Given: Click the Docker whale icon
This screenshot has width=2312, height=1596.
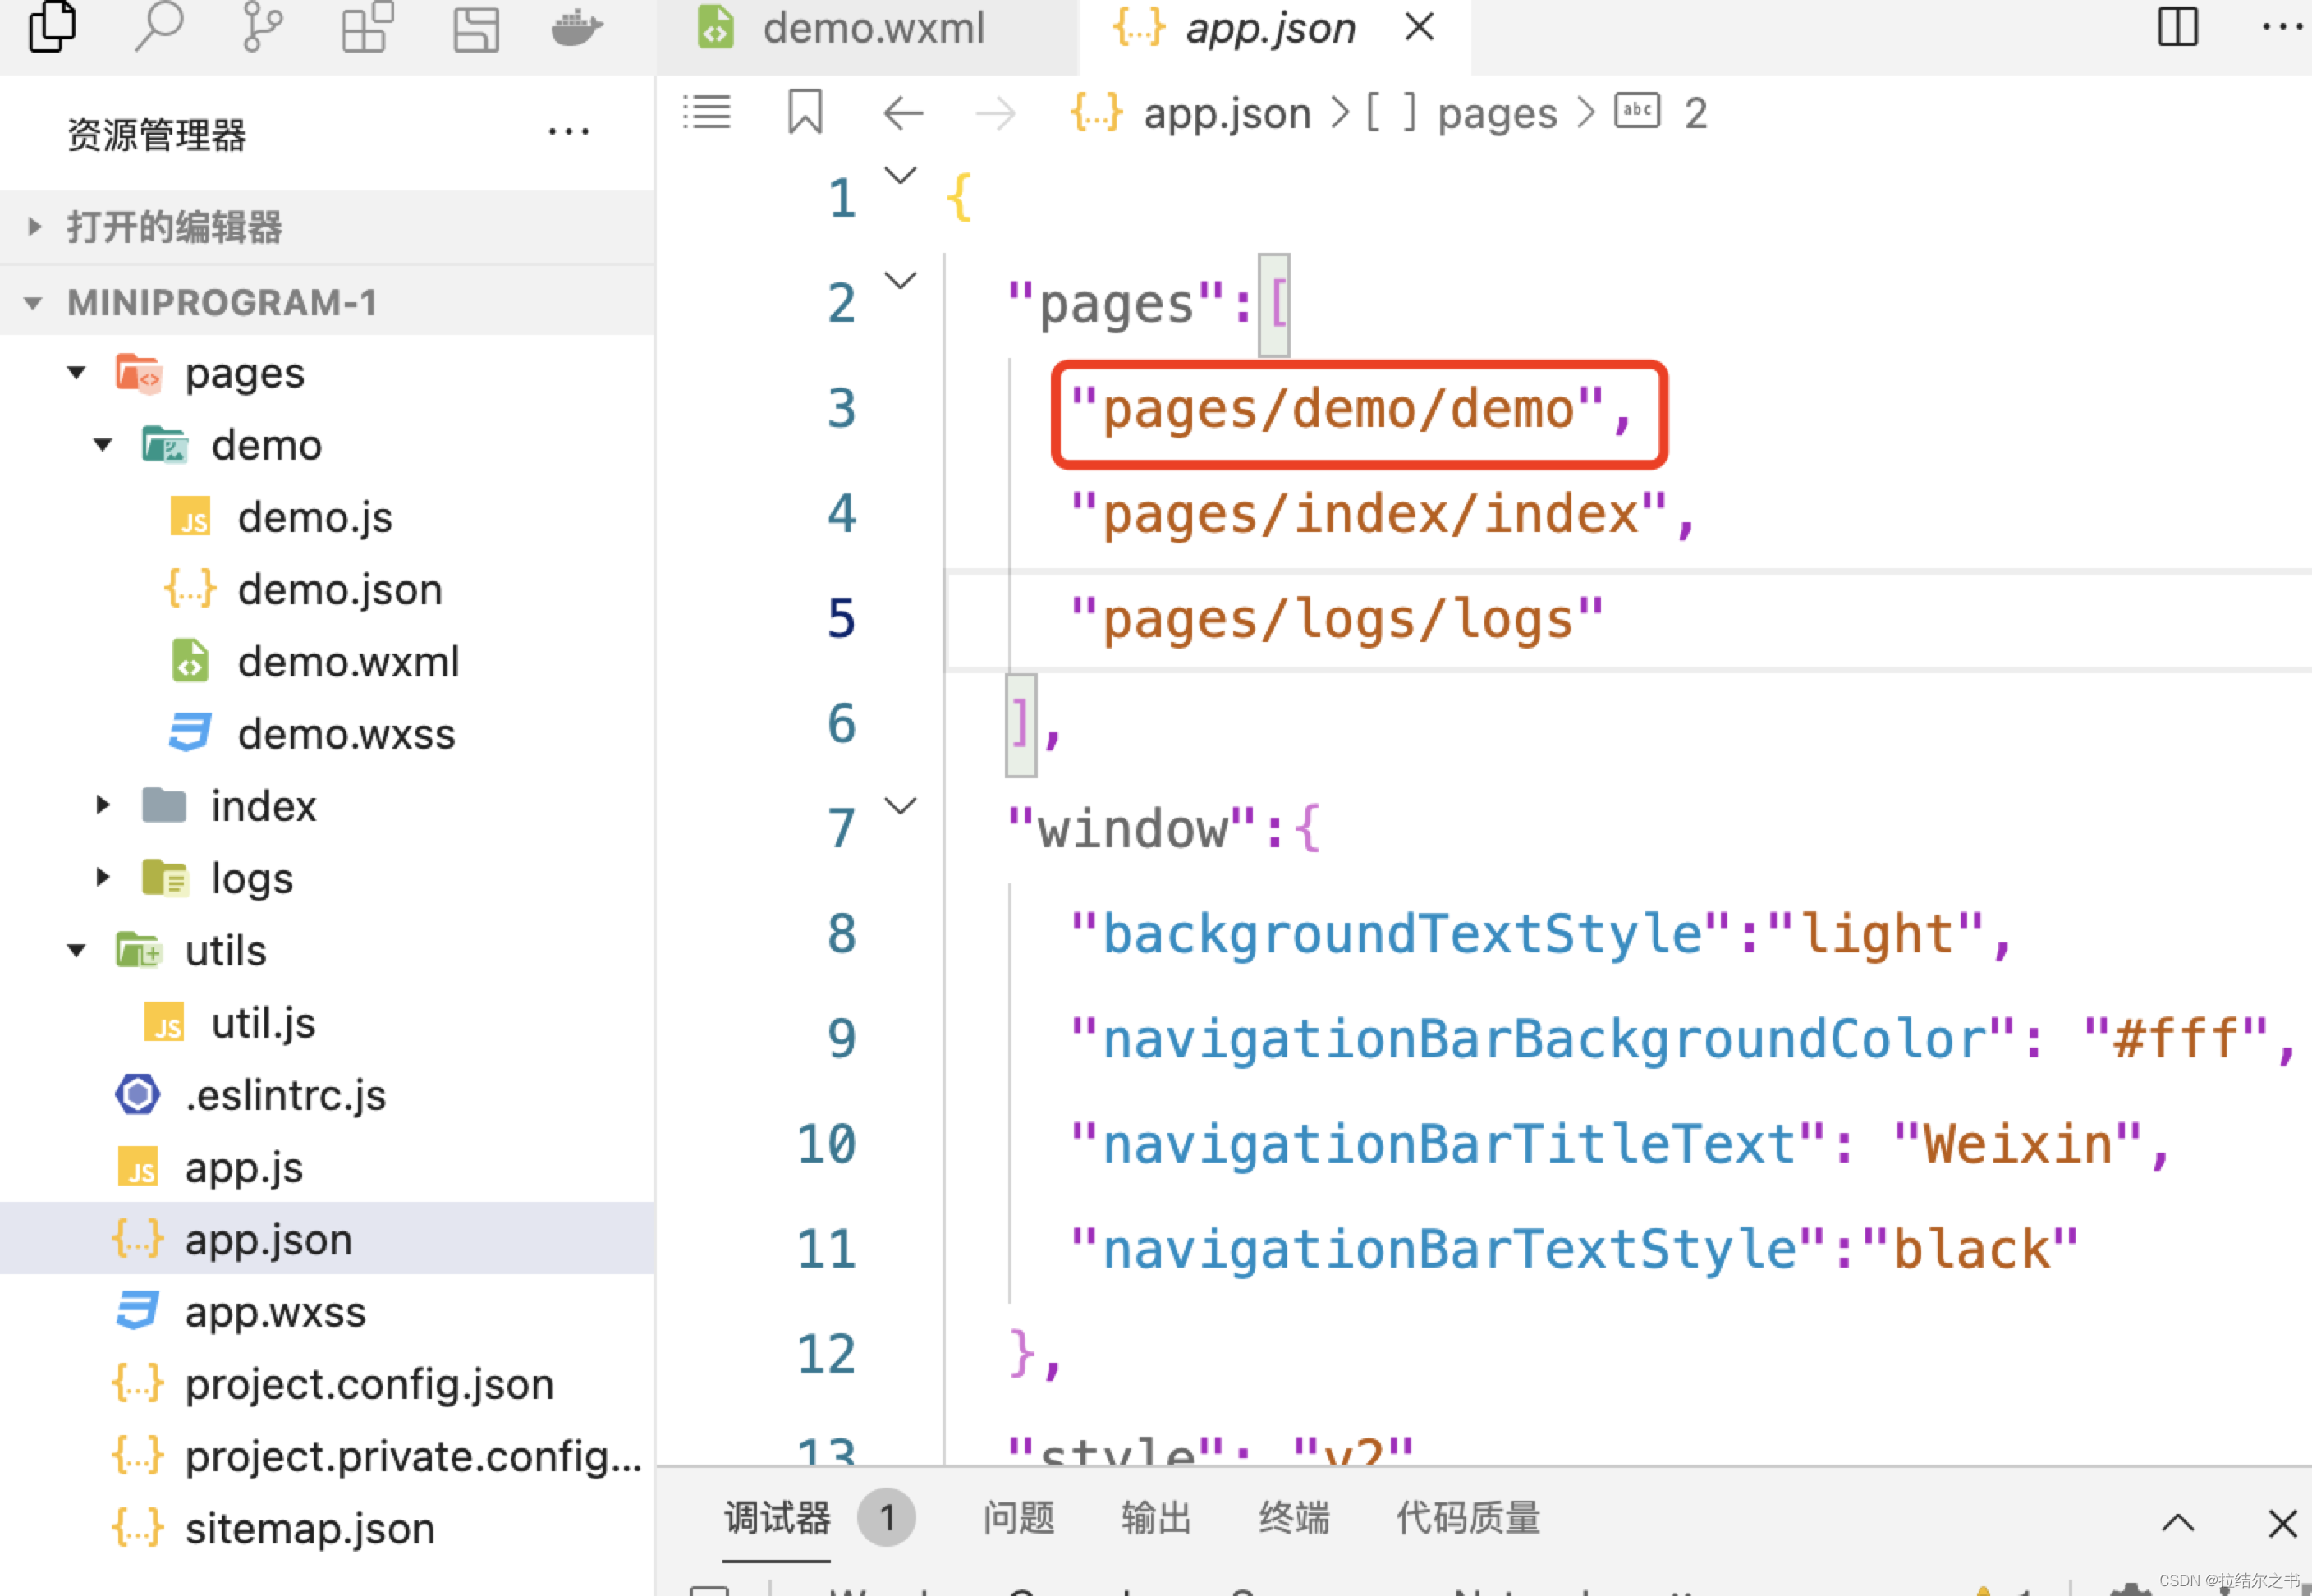Looking at the screenshot, I should point(577,26).
